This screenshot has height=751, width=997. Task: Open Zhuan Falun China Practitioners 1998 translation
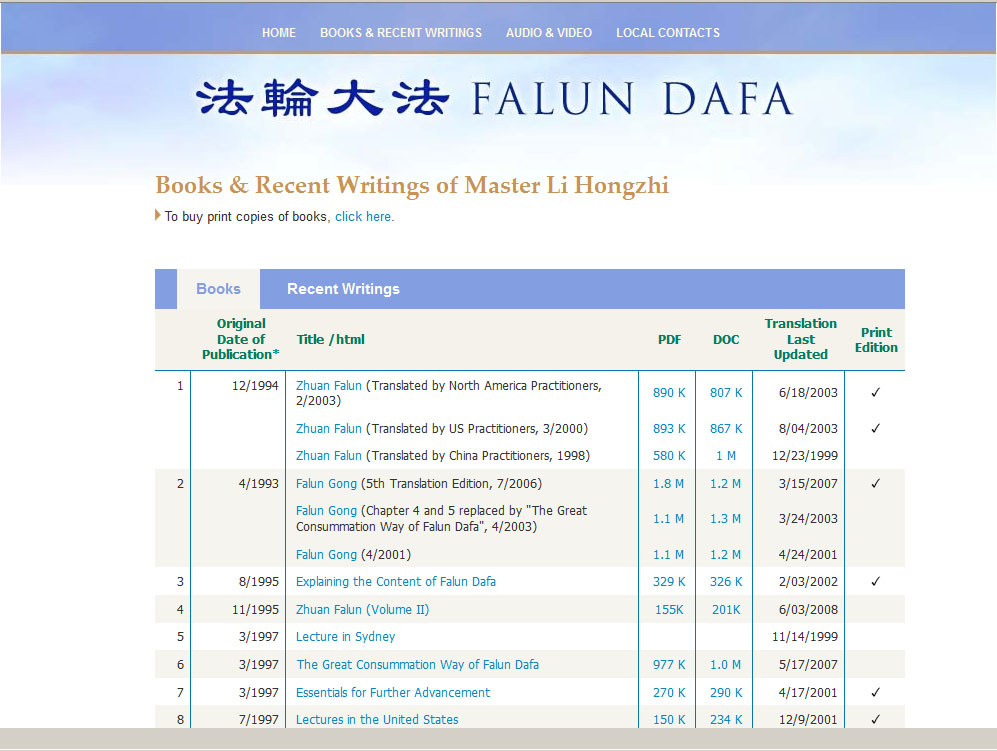[x=328, y=455]
